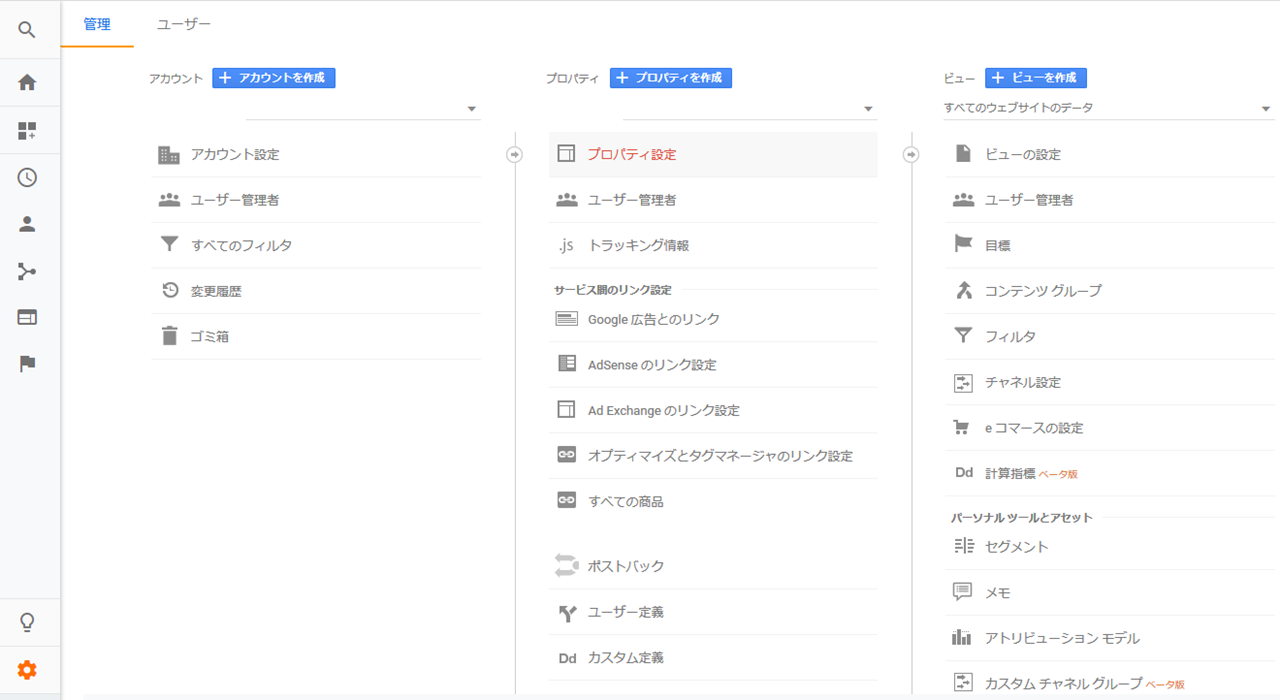Open the Home icon in left sidebar
Image resolution: width=1280 pixels, height=700 pixels.
tap(27, 83)
